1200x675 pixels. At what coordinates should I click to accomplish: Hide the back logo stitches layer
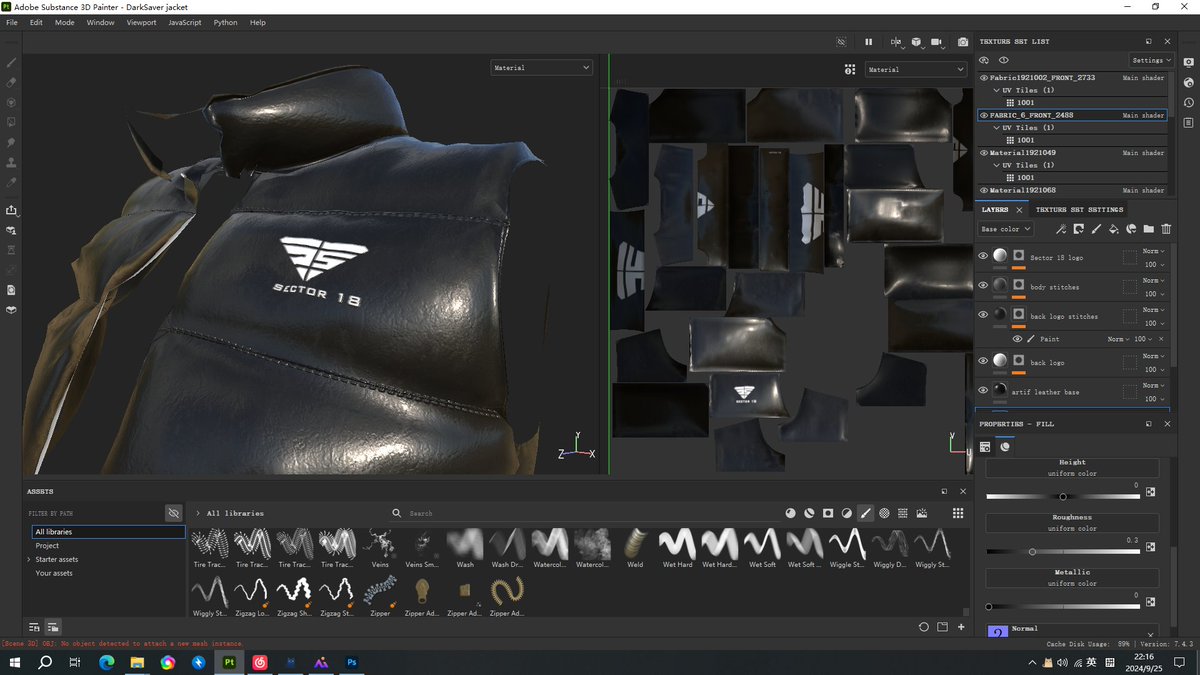pyautogui.click(x=983, y=315)
